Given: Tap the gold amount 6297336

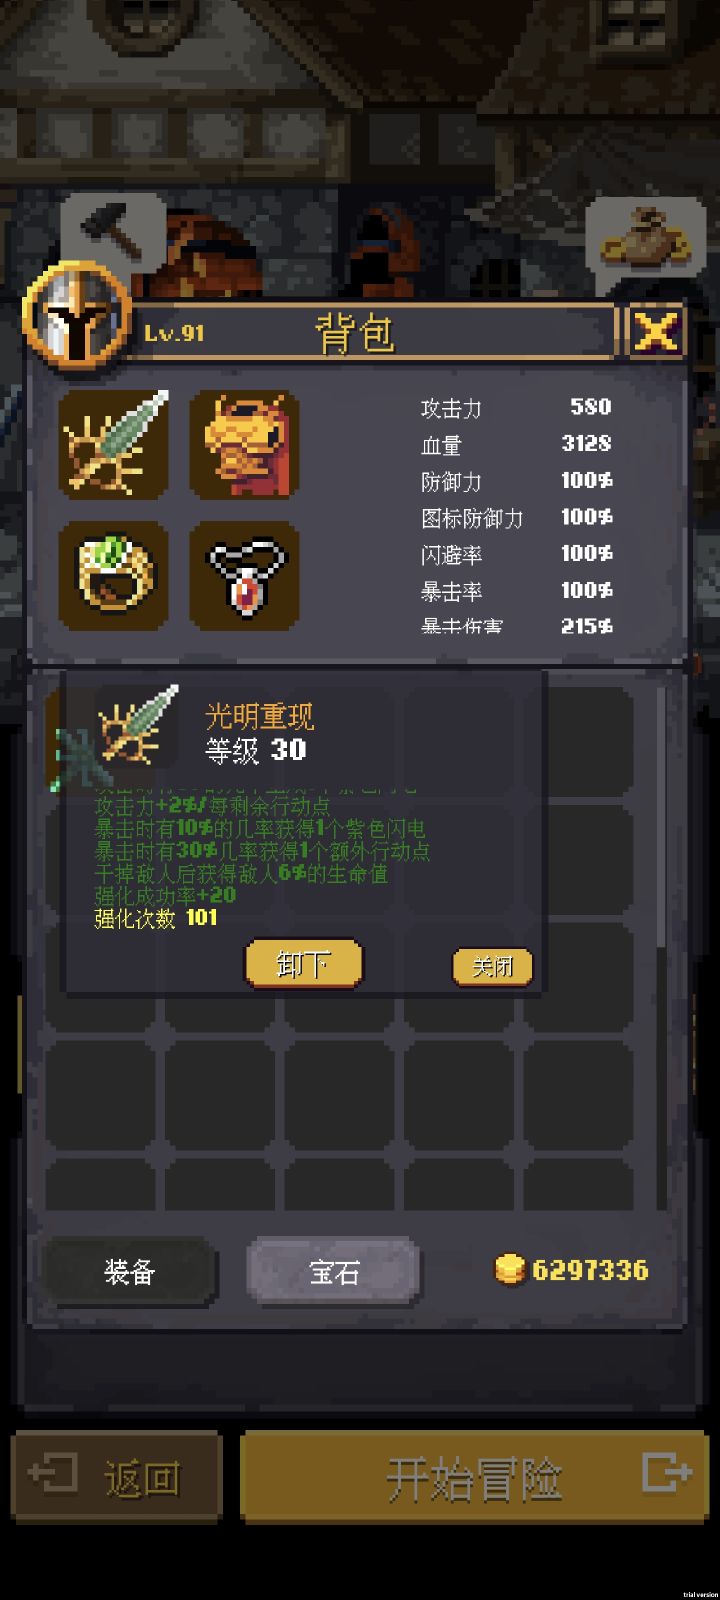Looking at the screenshot, I should (590, 1270).
